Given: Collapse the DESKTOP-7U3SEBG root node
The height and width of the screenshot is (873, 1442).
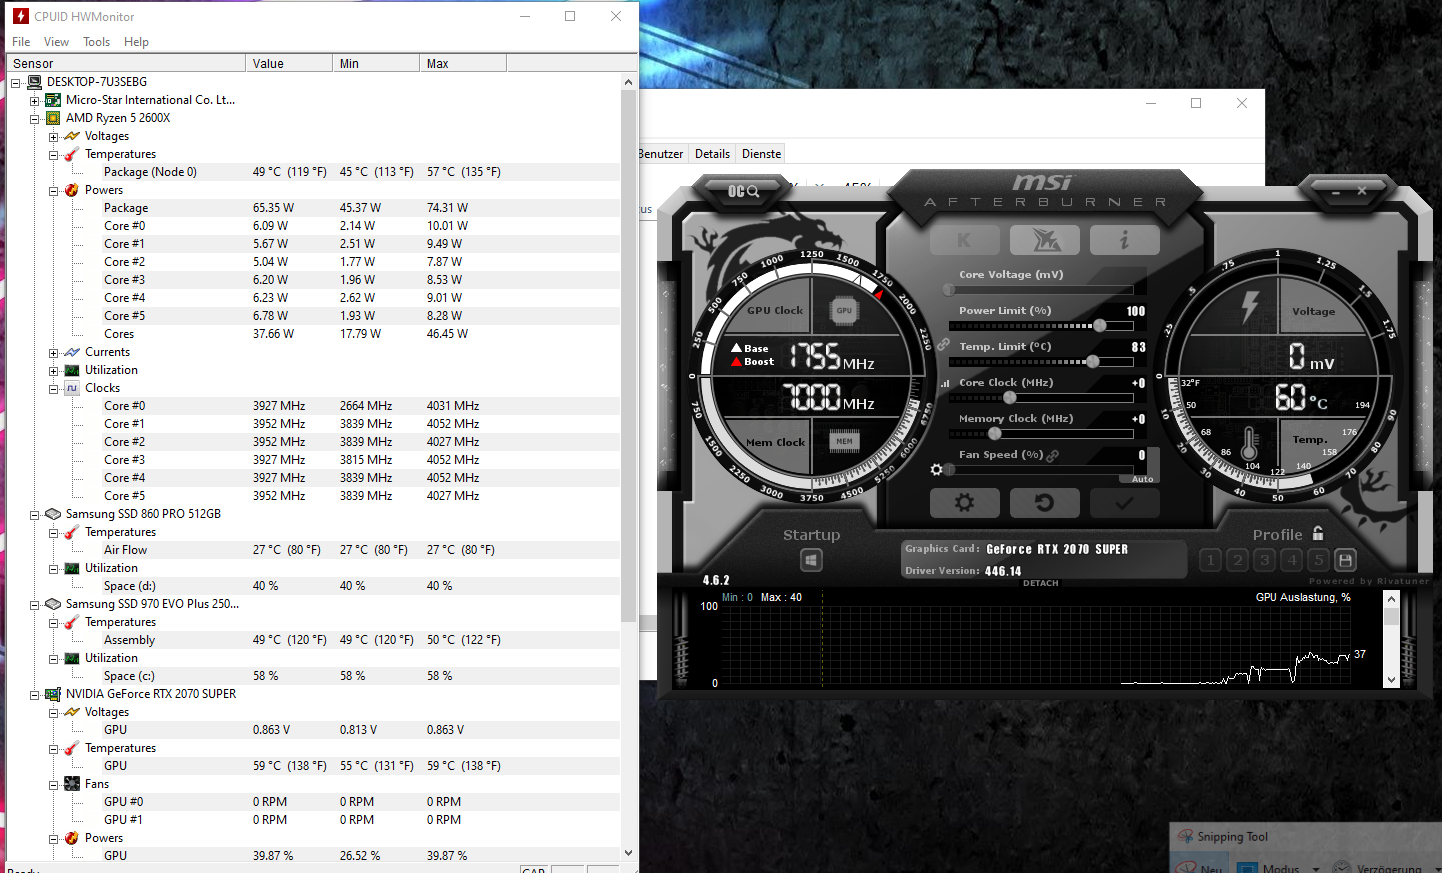Looking at the screenshot, I should (x=16, y=82).
